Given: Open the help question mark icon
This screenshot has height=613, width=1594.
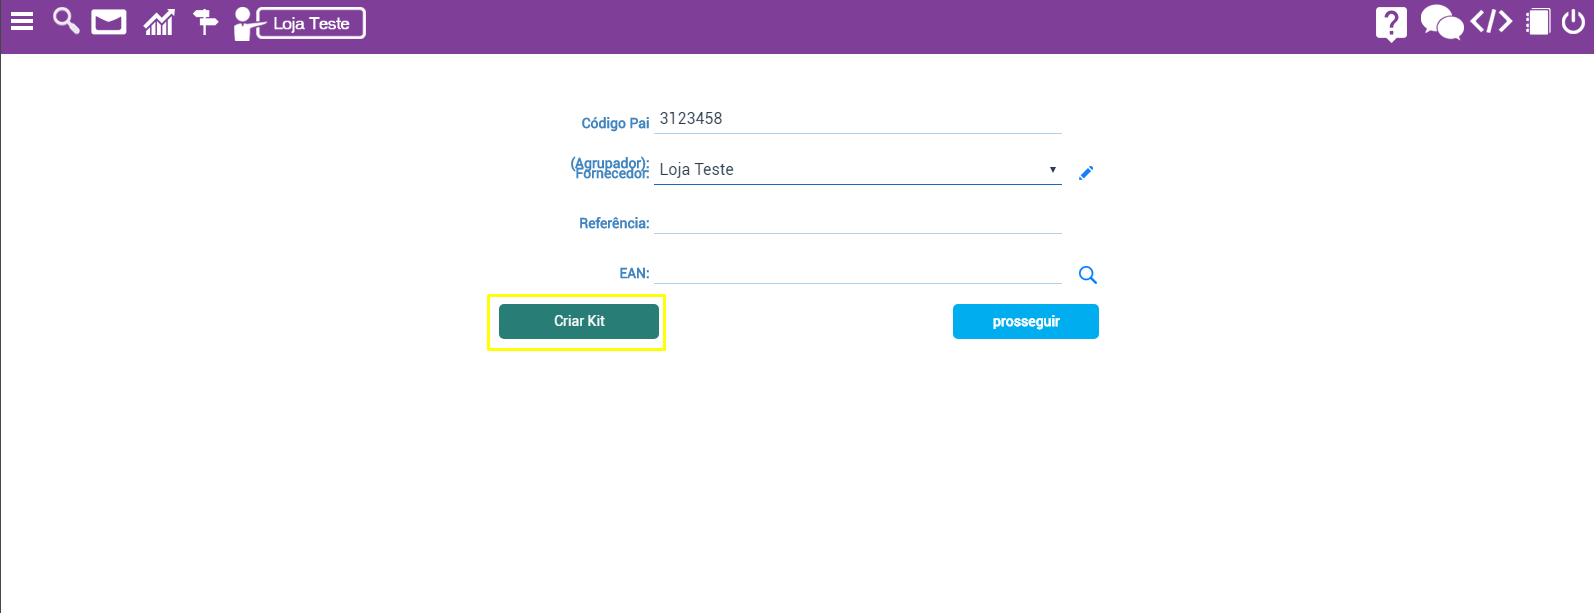Looking at the screenshot, I should pos(1390,23).
